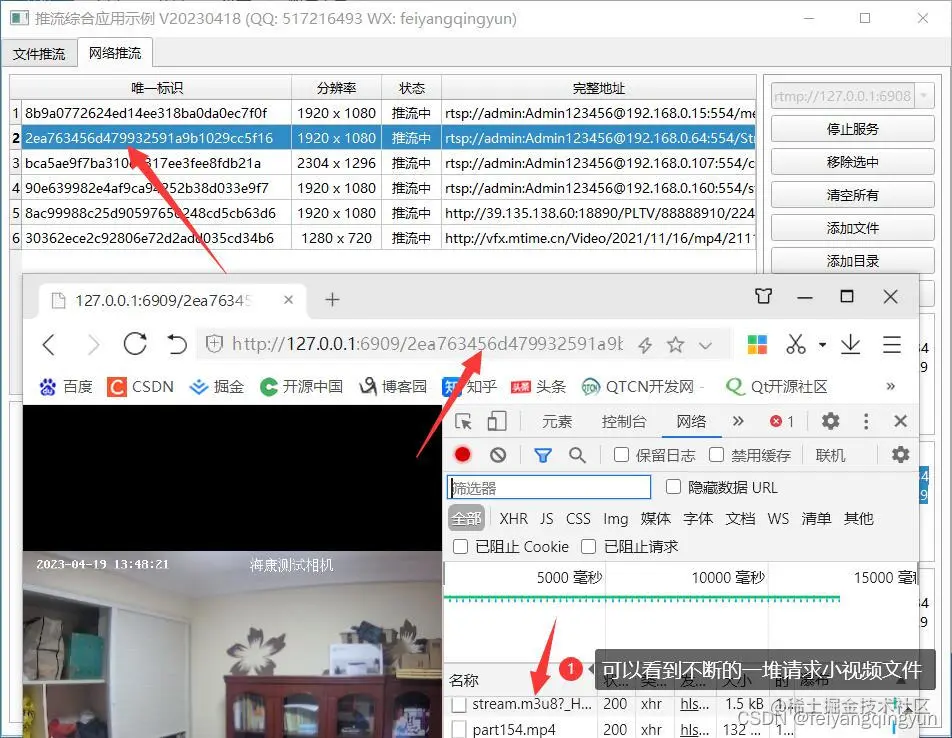
Task: Clear the network log with the ban icon
Action: [x=499, y=454]
